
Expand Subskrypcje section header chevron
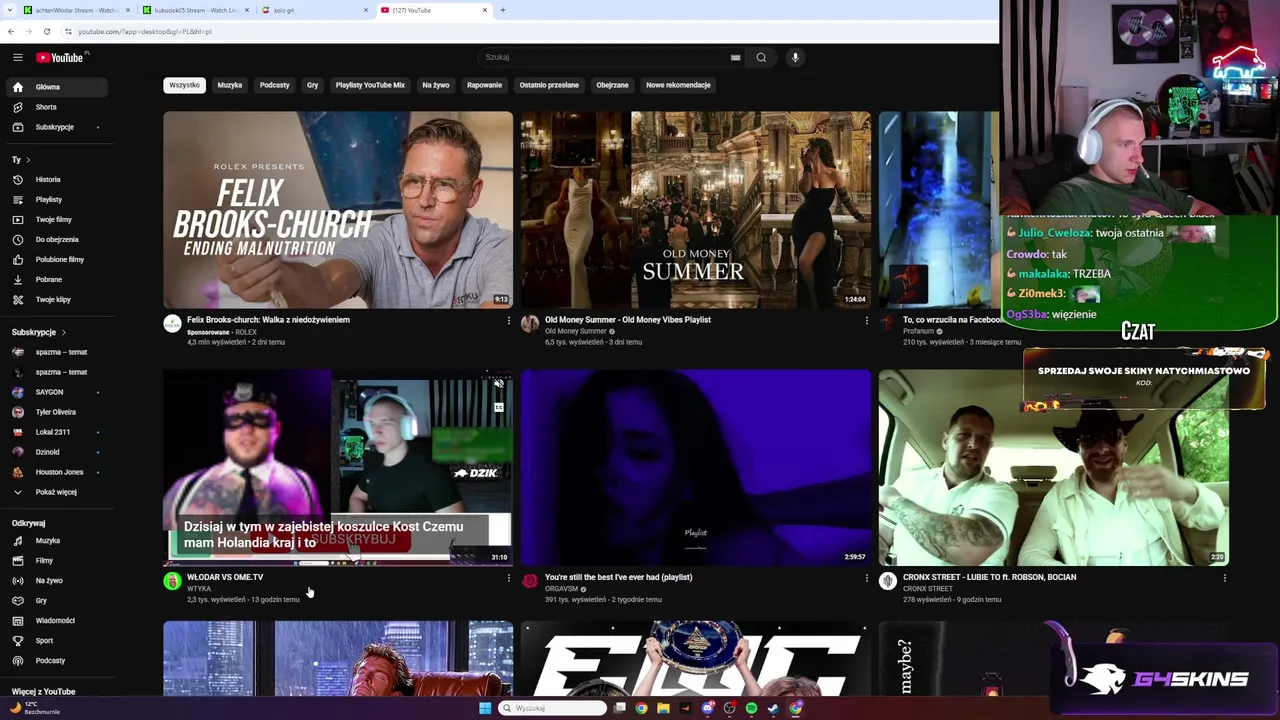[x=64, y=332]
